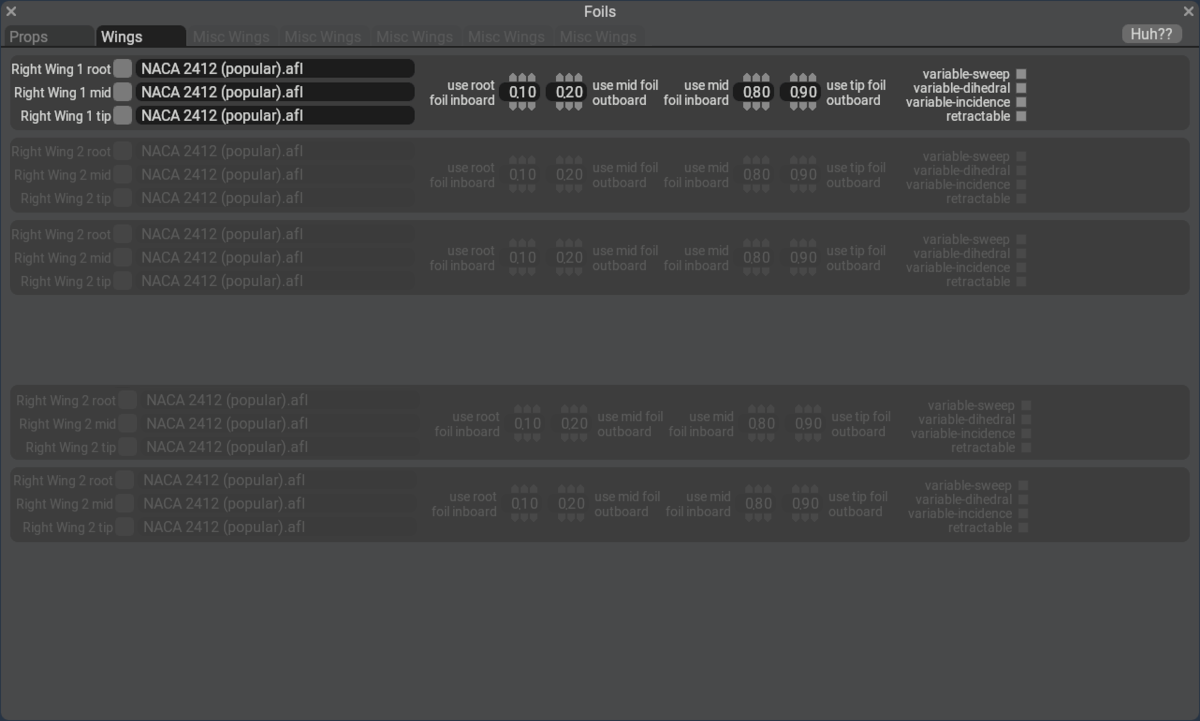Select the Wings tab
1200x721 pixels.
coord(140,37)
